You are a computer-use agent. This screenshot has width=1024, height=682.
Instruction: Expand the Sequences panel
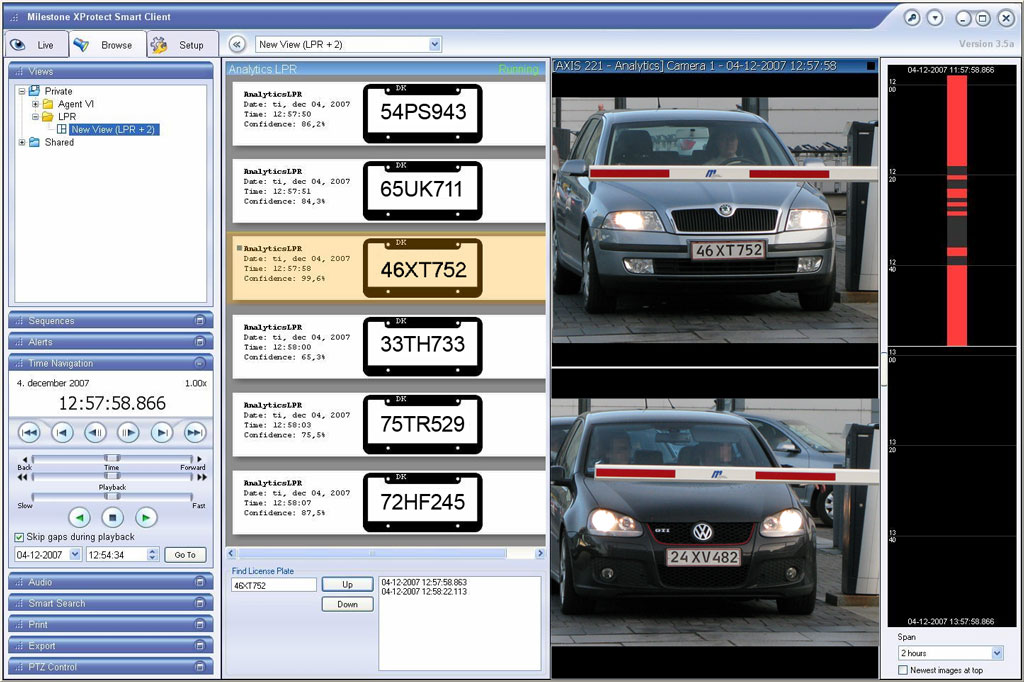pos(200,321)
